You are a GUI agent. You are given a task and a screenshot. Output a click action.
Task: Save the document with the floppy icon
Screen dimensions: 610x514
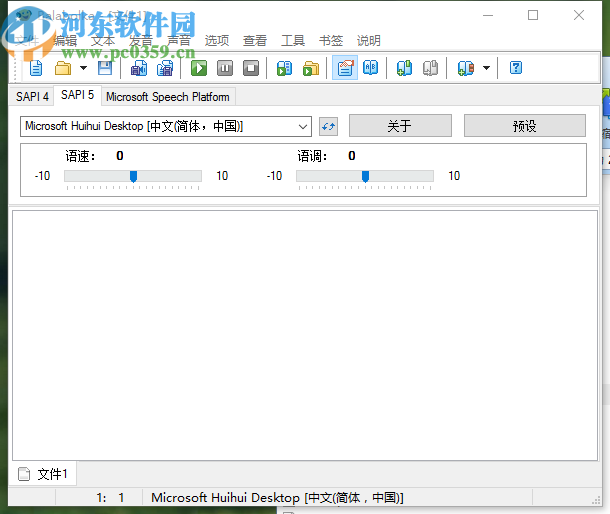point(105,68)
